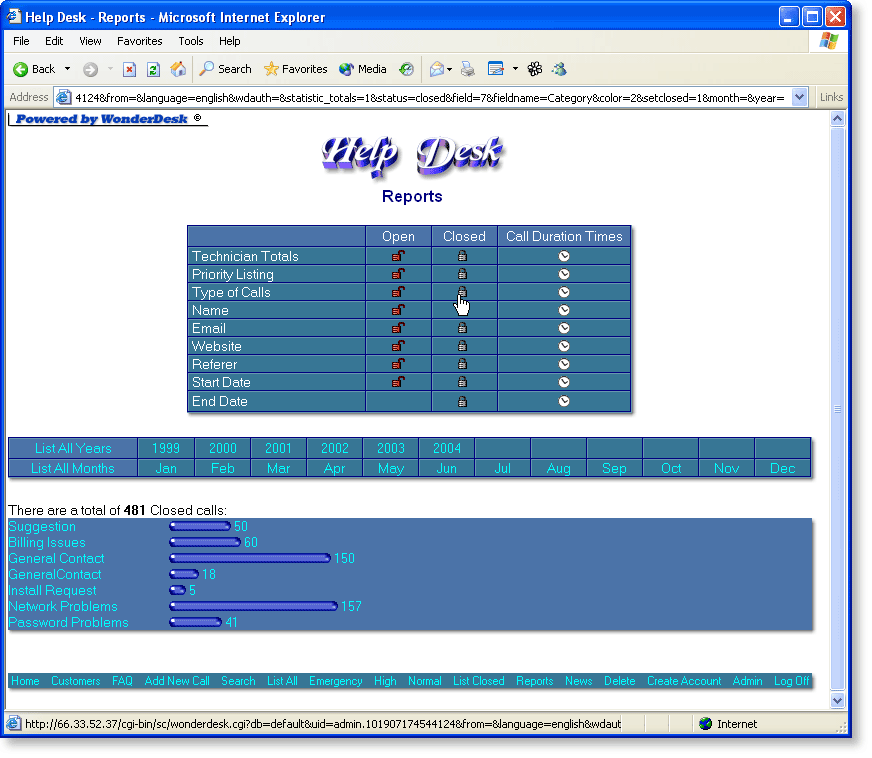
Task: Open the List Closed footer link
Action: tap(478, 681)
